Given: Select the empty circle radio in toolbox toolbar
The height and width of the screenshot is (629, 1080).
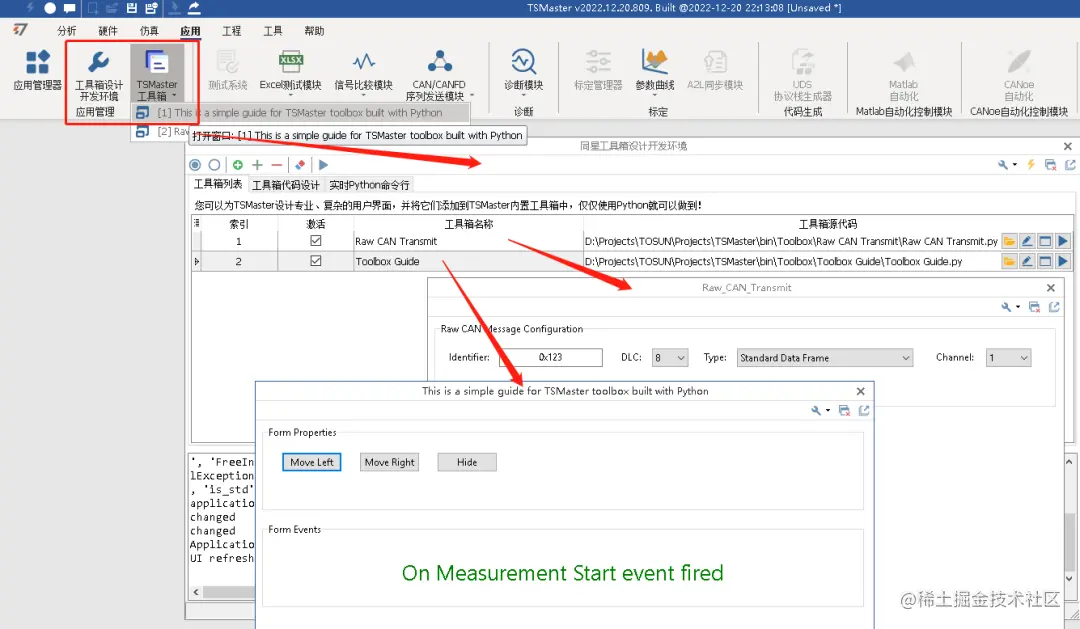Looking at the screenshot, I should pos(214,165).
